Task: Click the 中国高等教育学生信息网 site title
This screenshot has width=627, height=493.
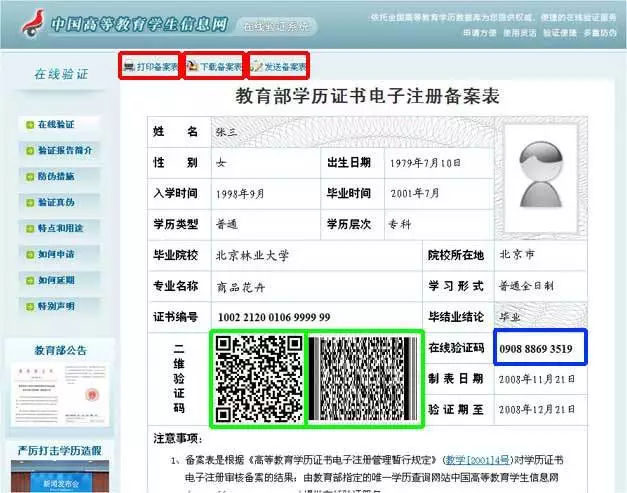Action: [140, 24]
